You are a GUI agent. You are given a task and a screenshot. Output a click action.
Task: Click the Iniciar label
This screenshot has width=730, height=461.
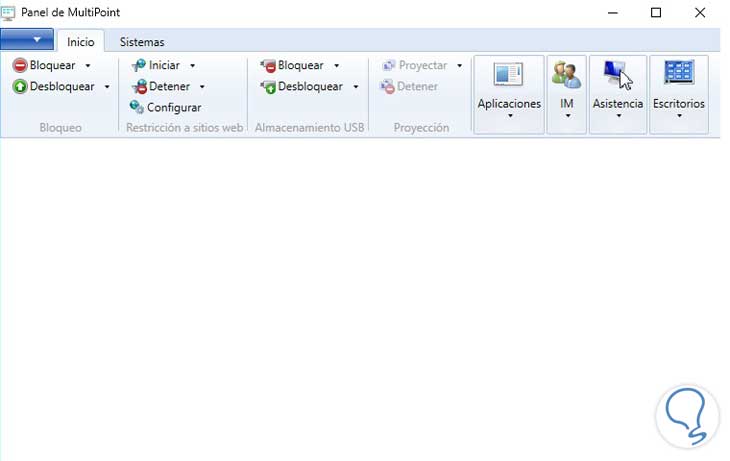pyautogui.click(x=164, y=66)
